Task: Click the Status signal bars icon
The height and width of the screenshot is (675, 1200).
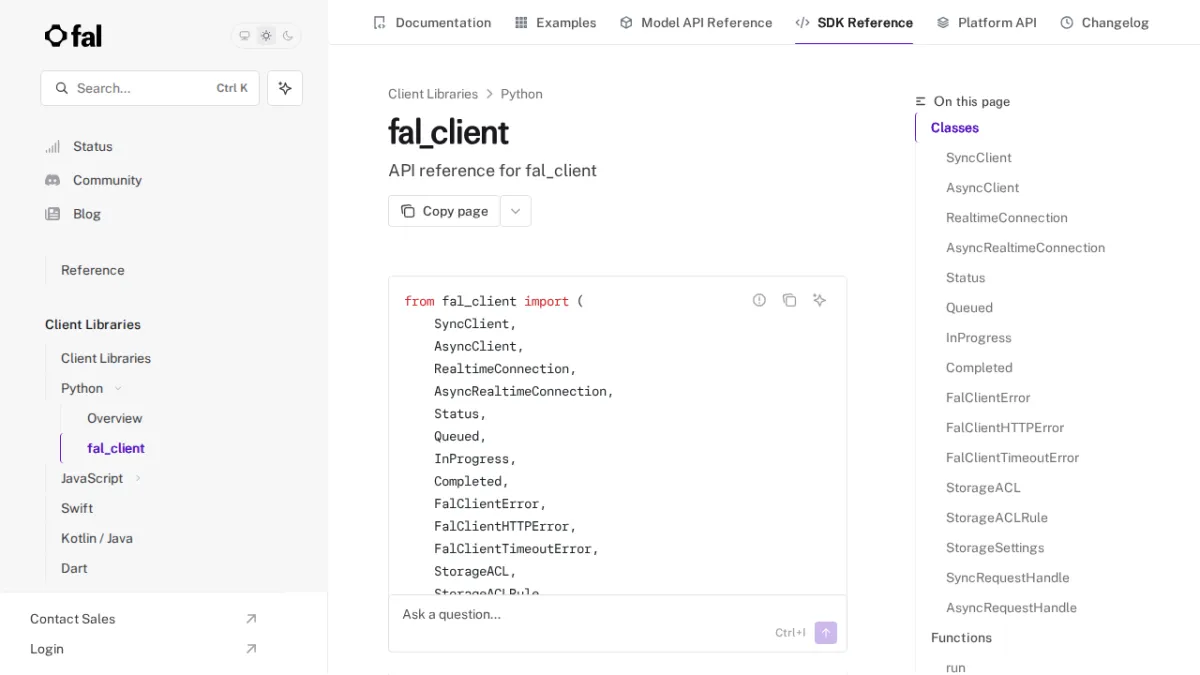Action: [53, 147]
